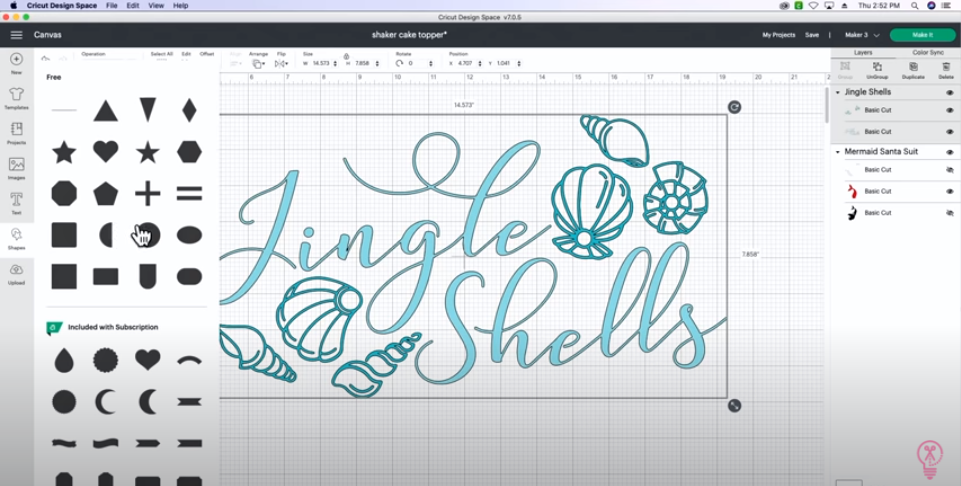Open My Projects
Screen dimensions: 961x486
point(778,35)
